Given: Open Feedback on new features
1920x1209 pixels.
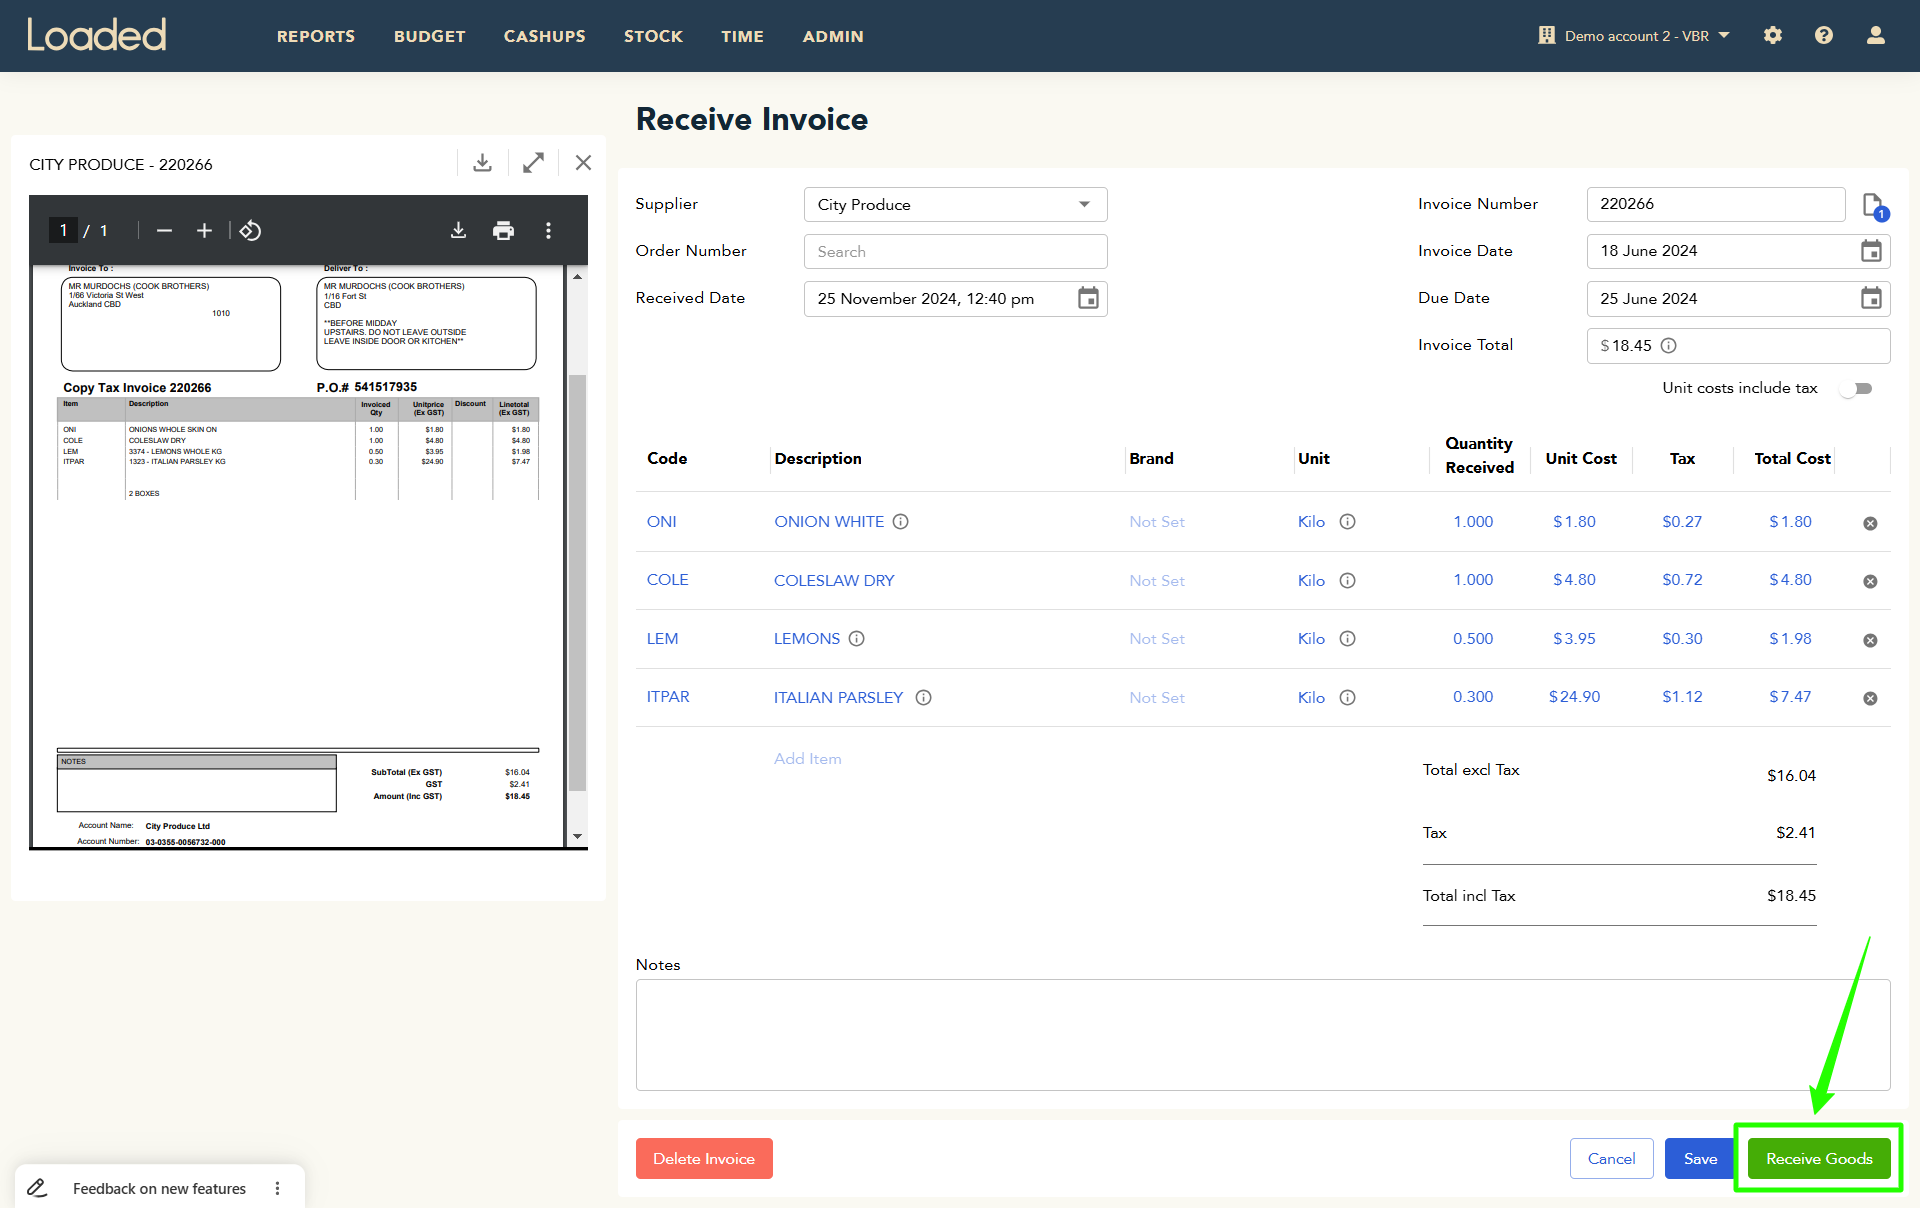Looking at the screenshot, I should (159, 1188).
